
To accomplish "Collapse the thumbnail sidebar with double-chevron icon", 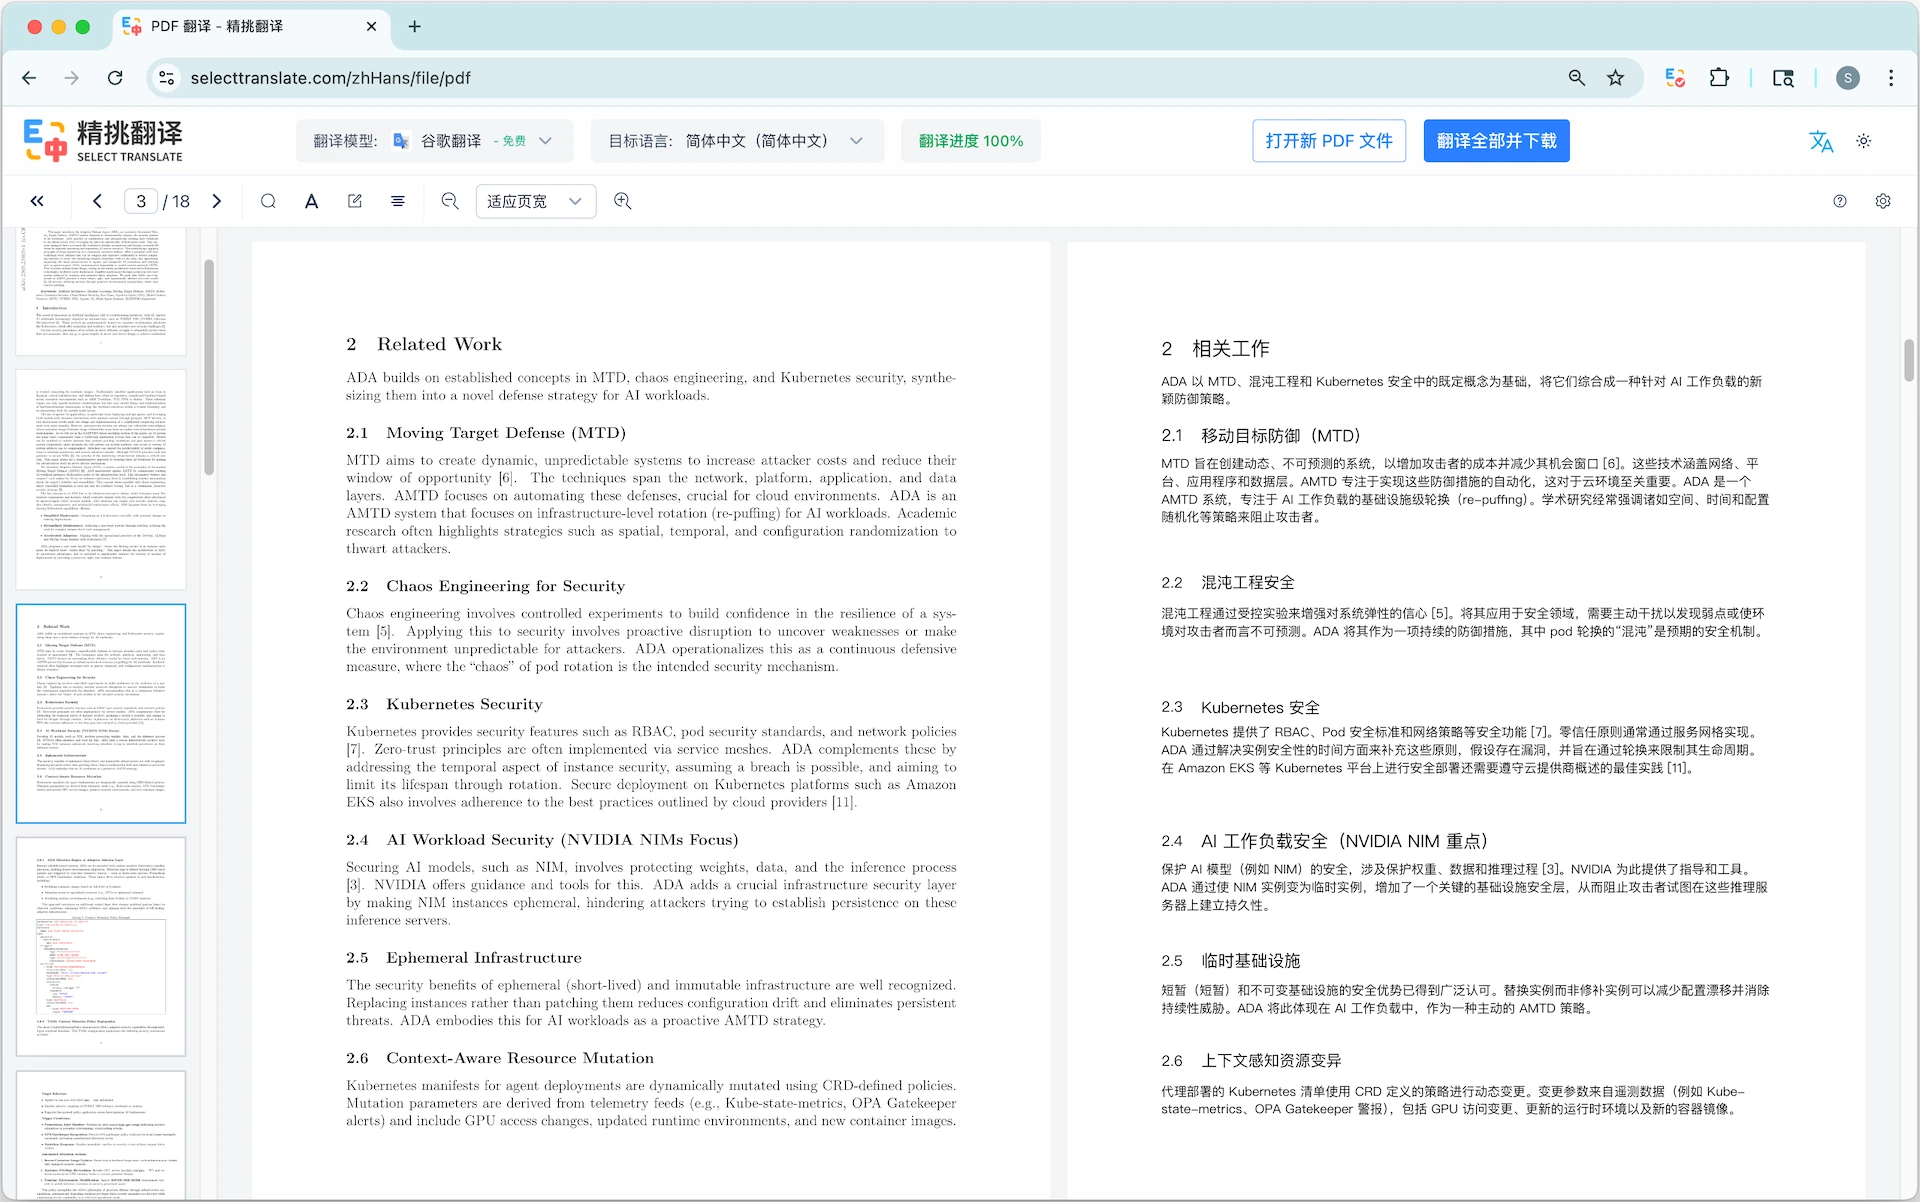I will click(37, 201).
